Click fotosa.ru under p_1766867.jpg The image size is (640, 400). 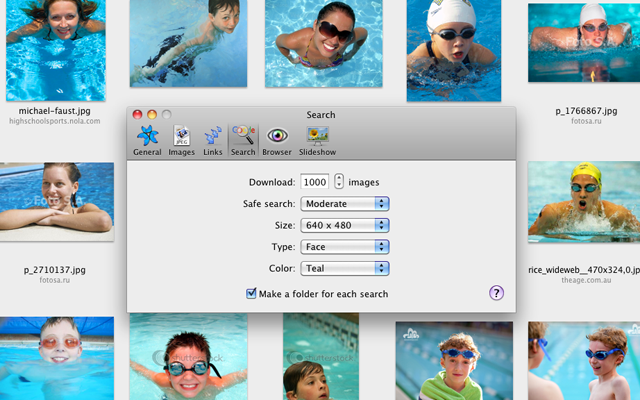tap(586, 121)
